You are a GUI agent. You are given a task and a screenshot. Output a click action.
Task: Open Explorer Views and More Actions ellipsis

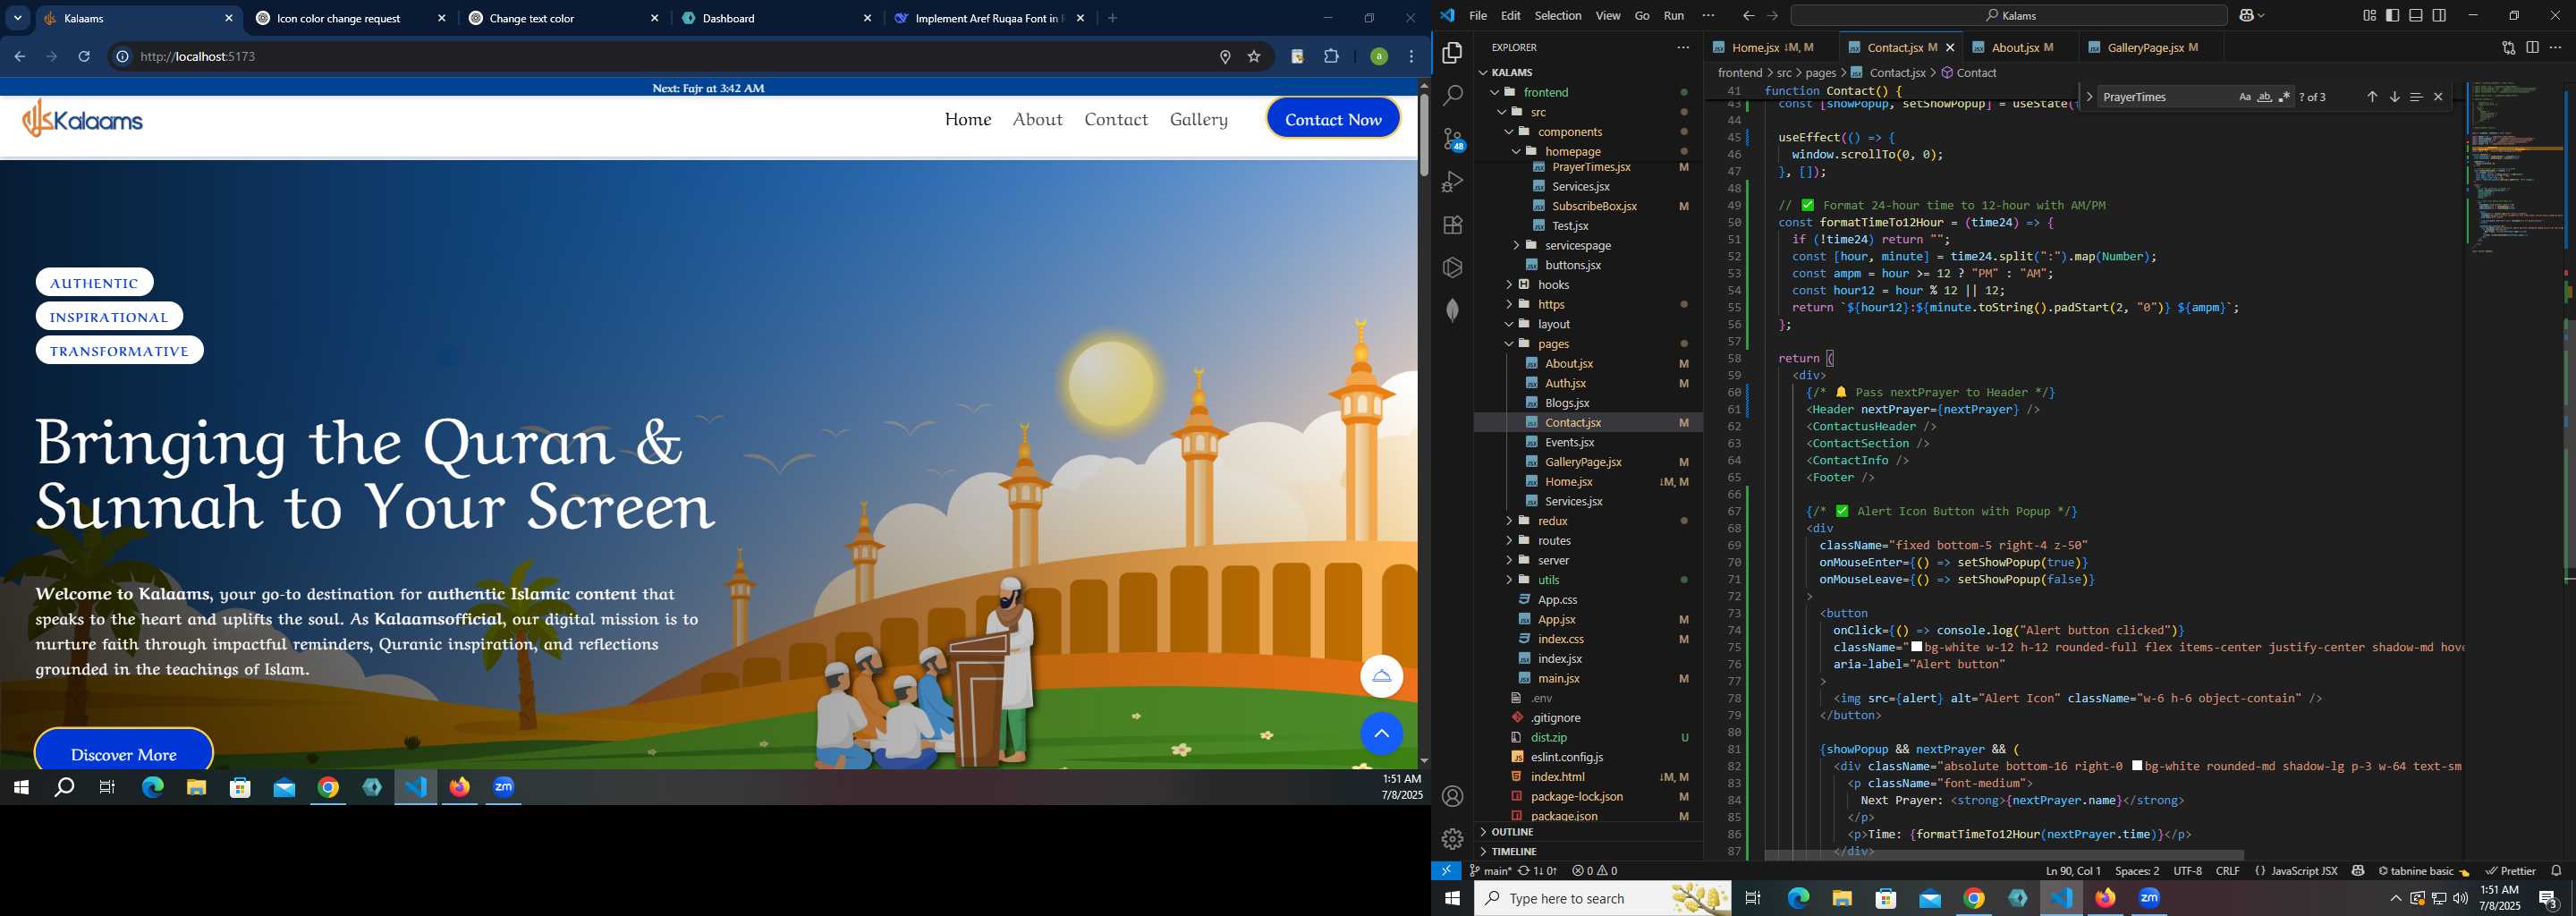[1683, 47]
